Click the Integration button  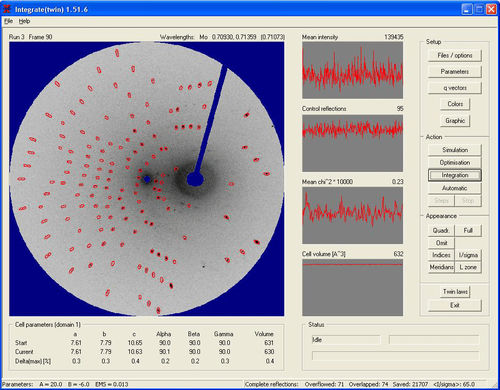point(455,175)
